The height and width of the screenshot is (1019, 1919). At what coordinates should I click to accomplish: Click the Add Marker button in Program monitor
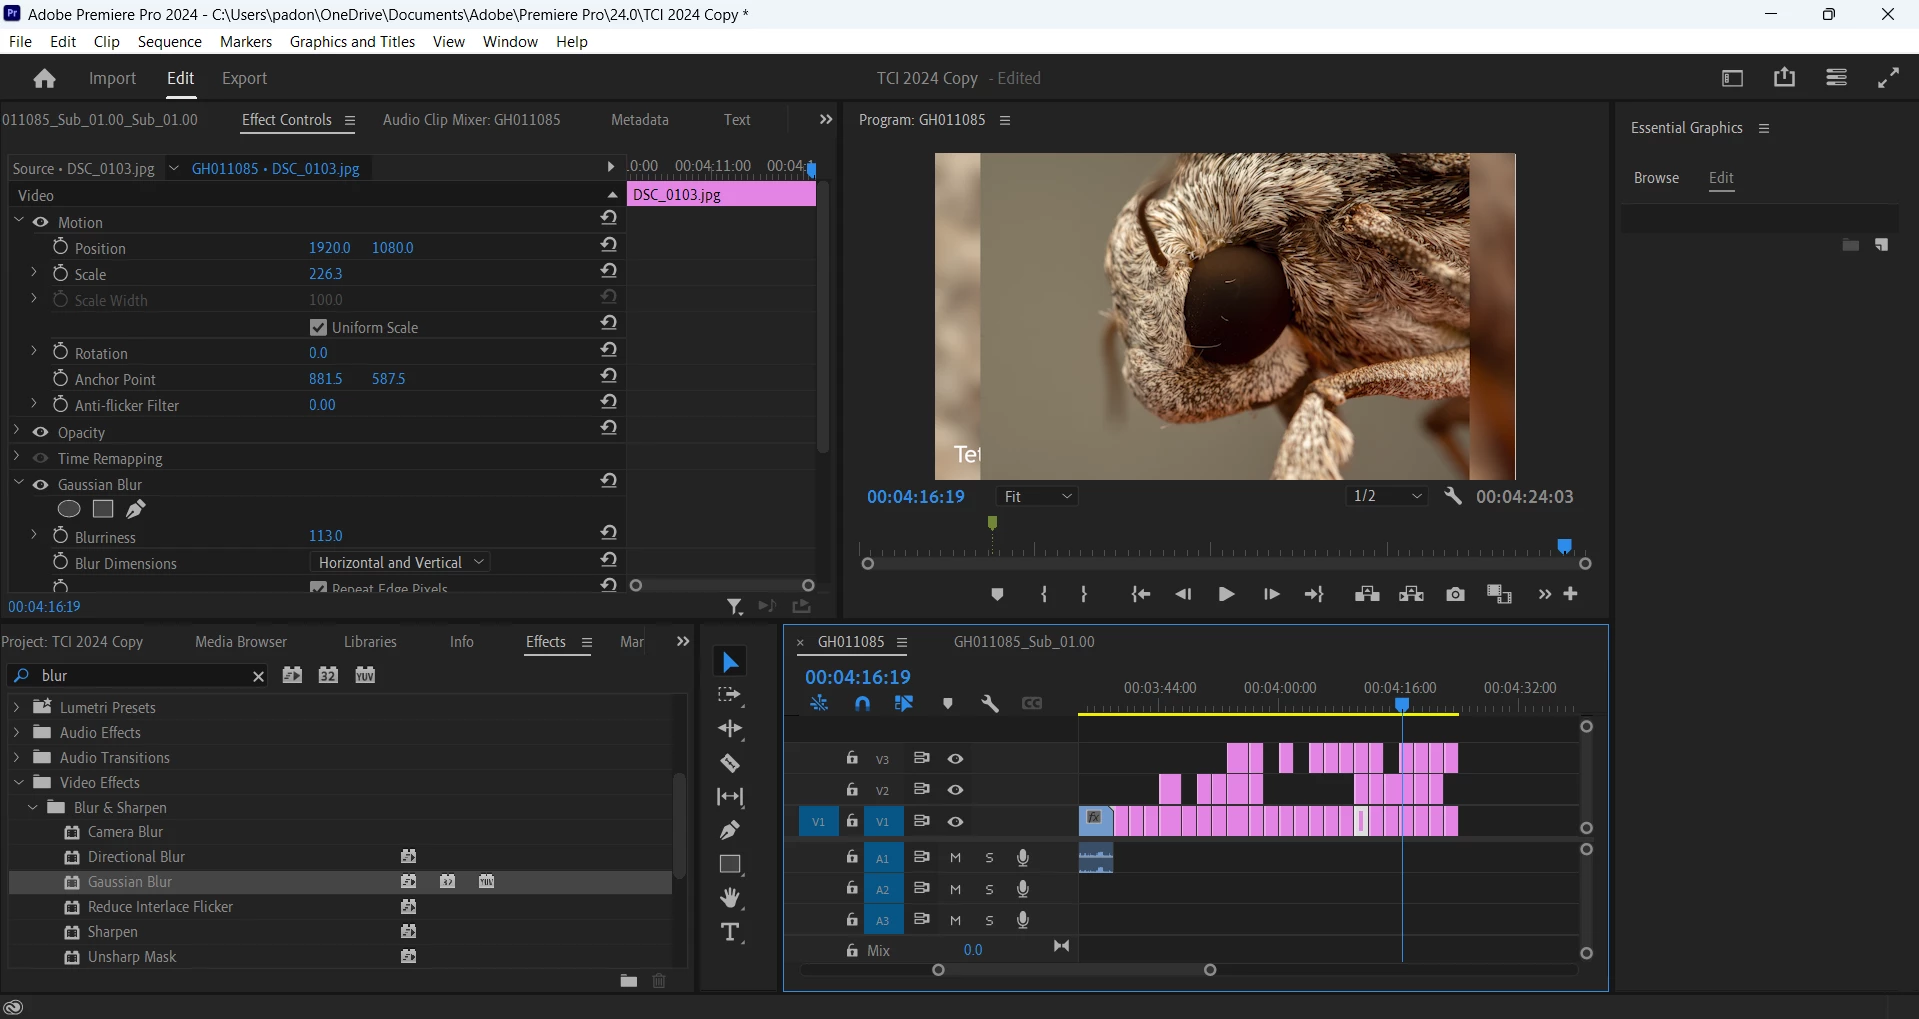997,595
